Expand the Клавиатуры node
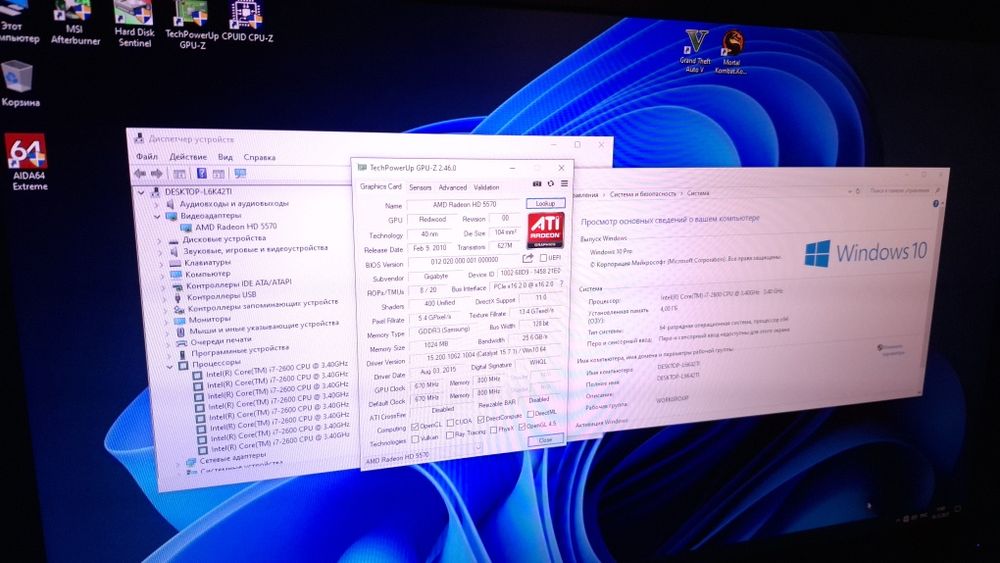This screenshot has height=563, width=1000. point(161,264)
